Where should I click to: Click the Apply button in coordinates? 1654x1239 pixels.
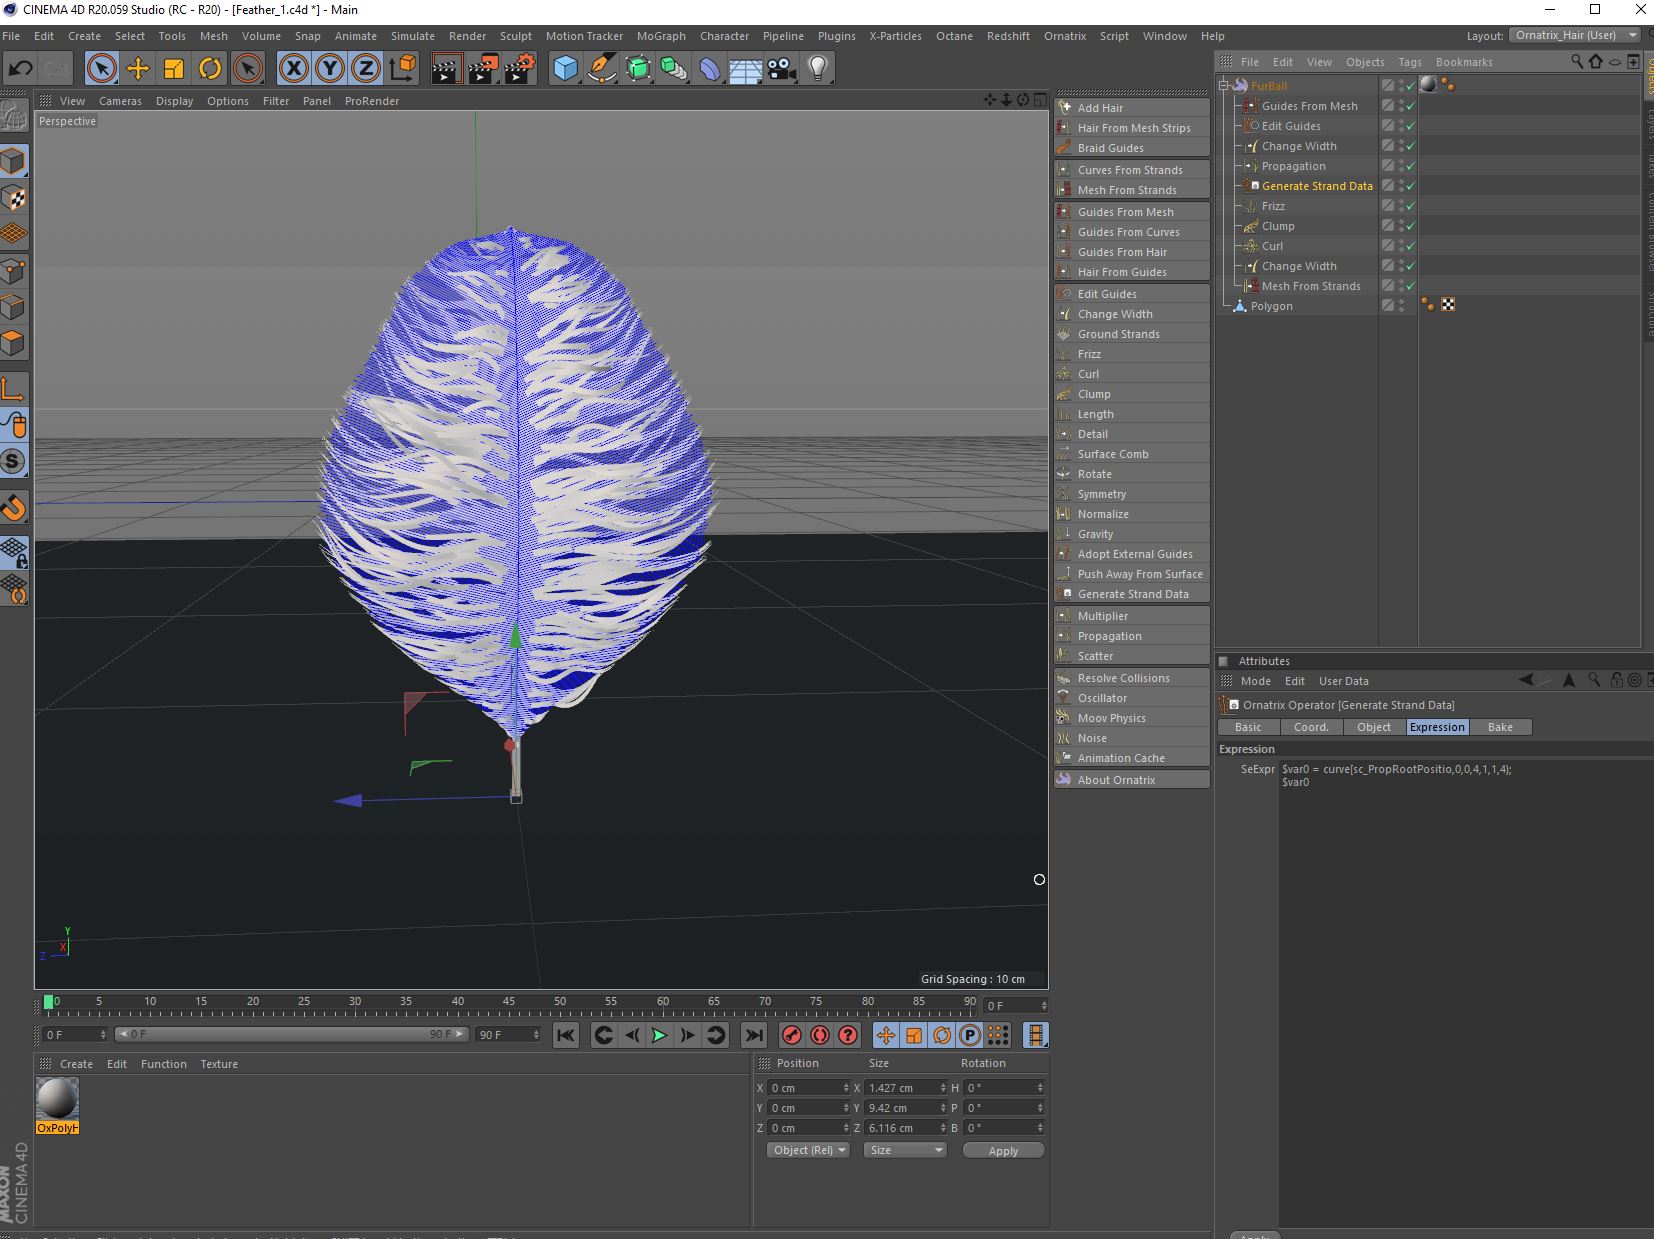1002,1150
